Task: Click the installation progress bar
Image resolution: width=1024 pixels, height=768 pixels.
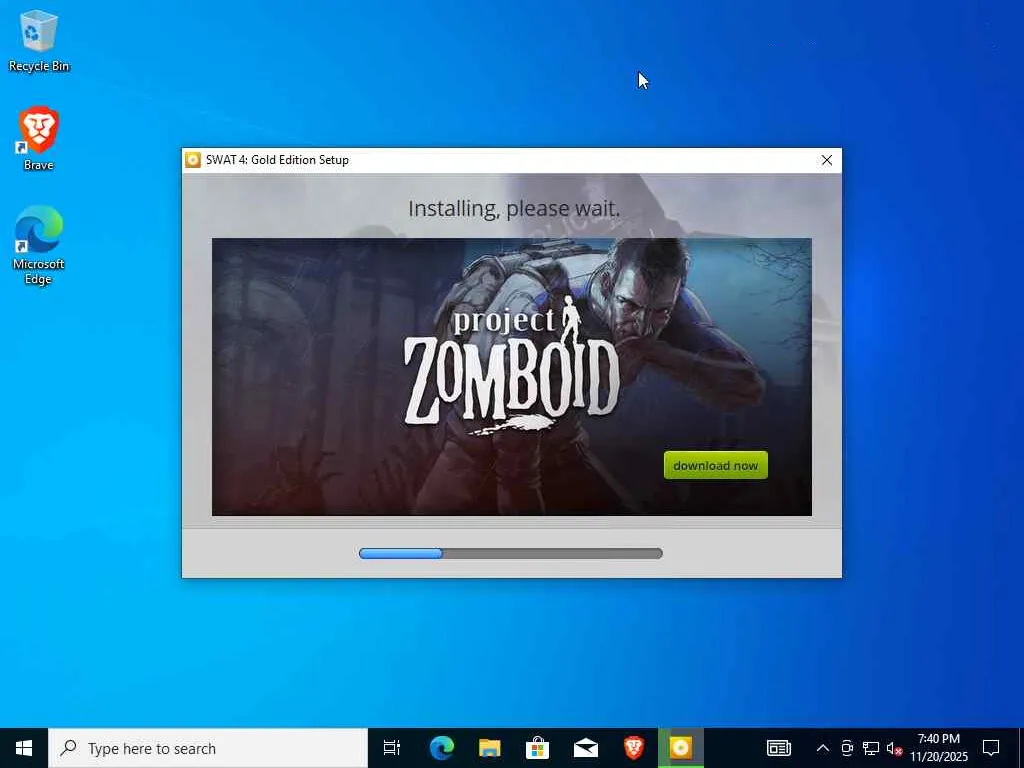Action: click(511, 554)
